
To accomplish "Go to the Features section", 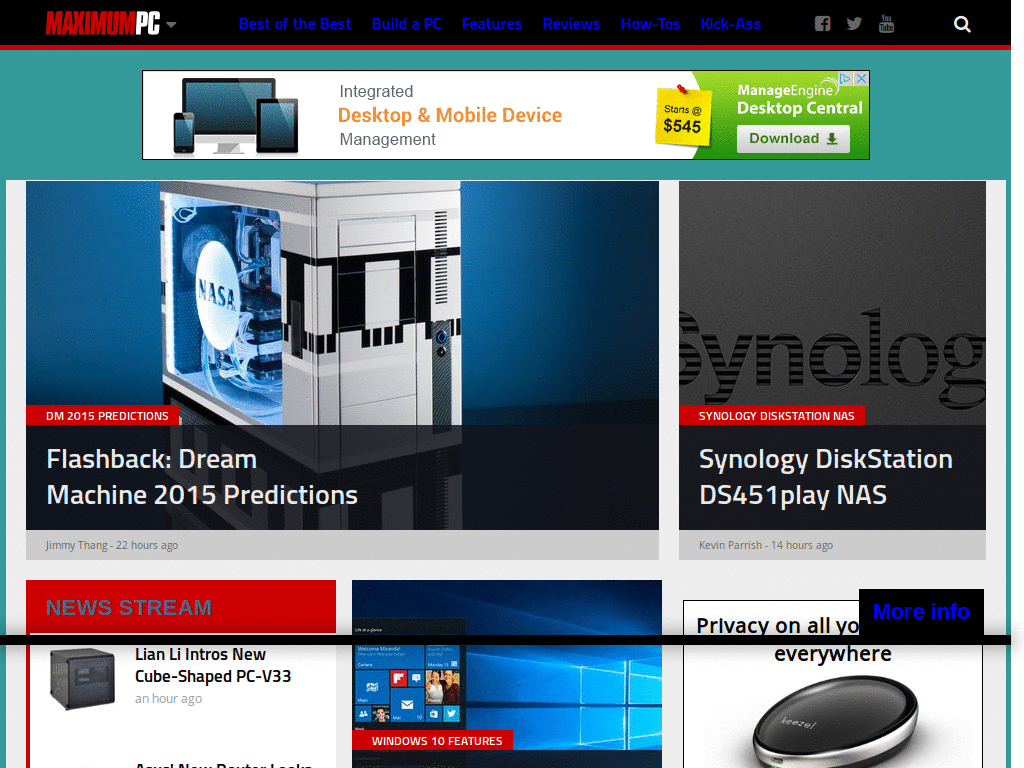I will [492, 24].
